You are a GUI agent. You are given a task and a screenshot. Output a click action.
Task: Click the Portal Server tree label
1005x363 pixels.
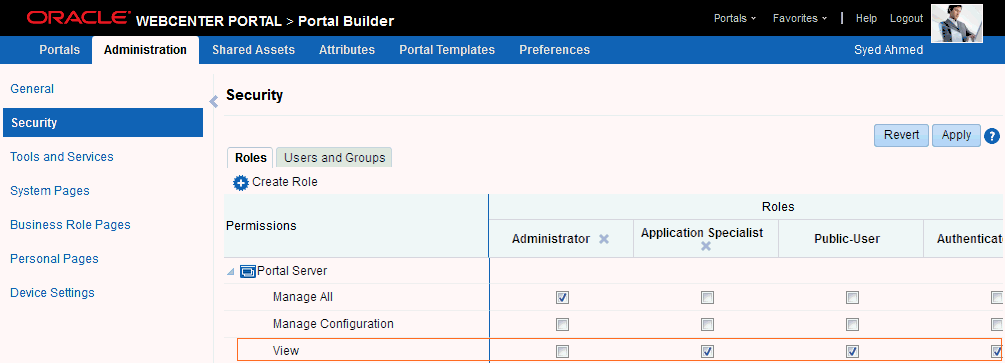pyautogui.click(x=292, y=271)
